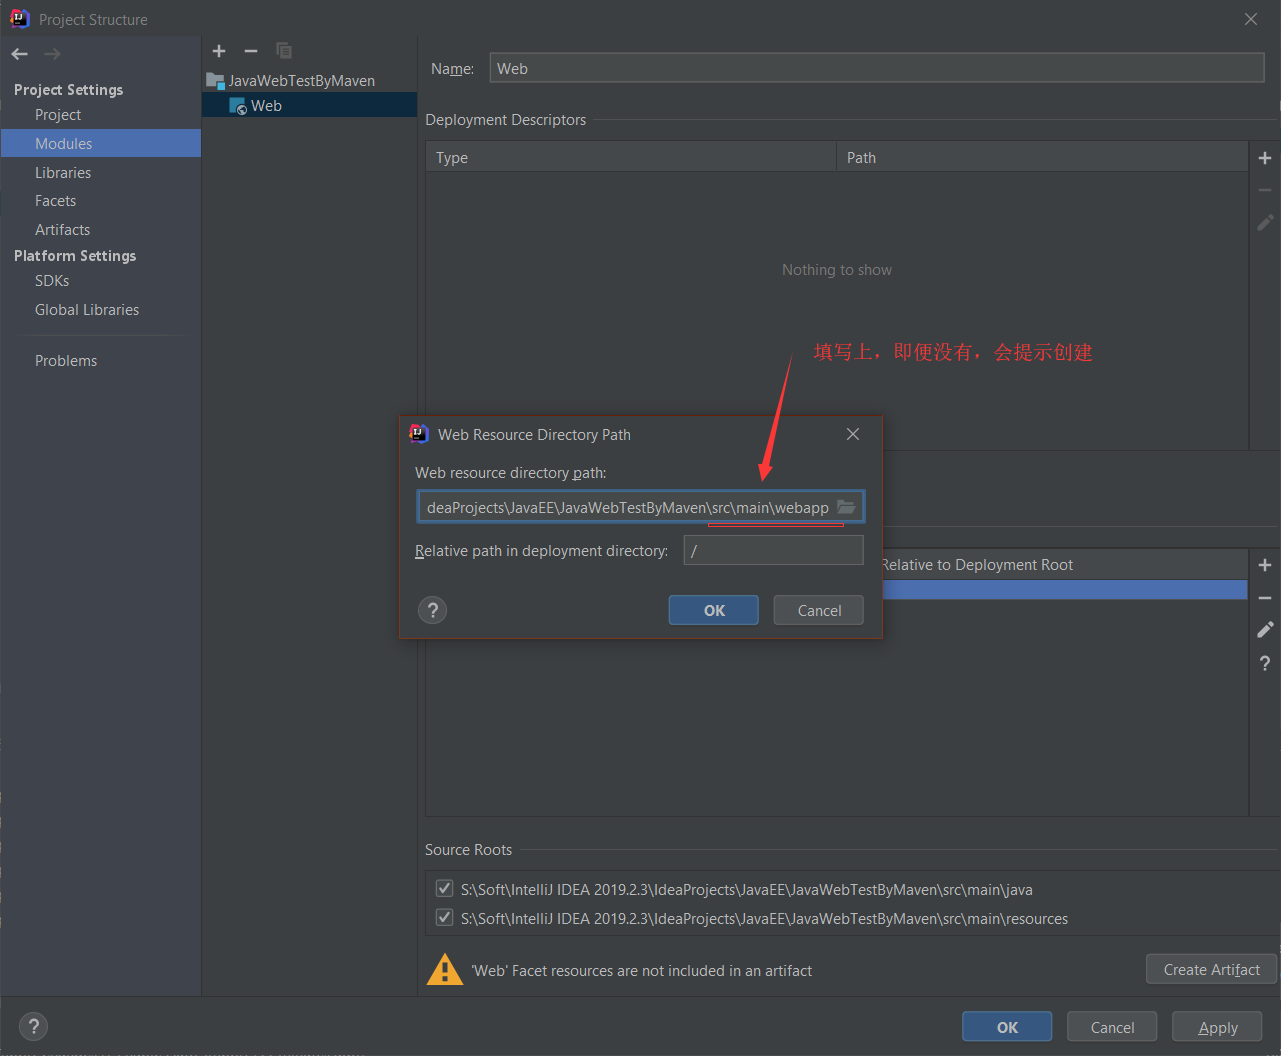Remove deployment descriptor with minus icon

pyautogui.click(x=1265, y=190)
